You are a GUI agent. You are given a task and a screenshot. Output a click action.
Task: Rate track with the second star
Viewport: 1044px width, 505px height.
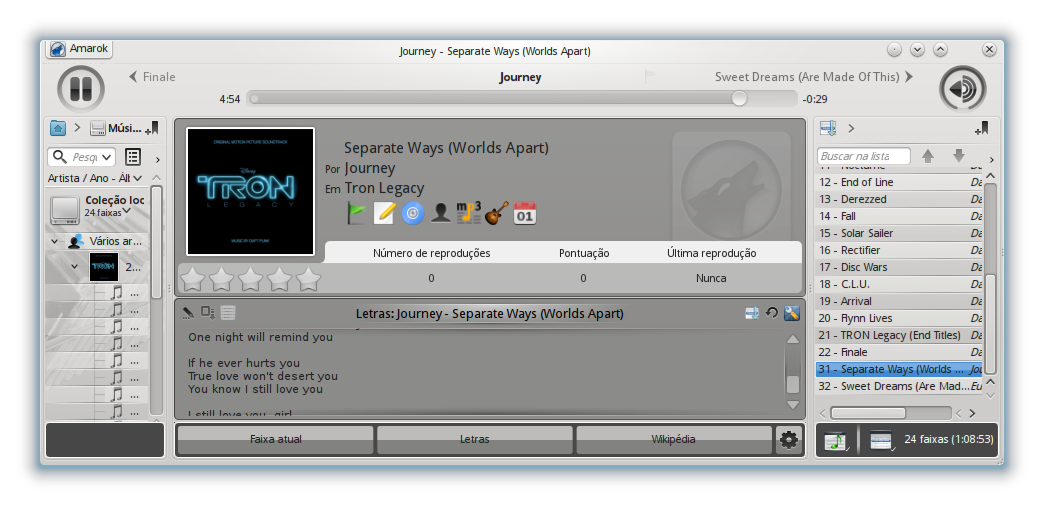[221, 278]
